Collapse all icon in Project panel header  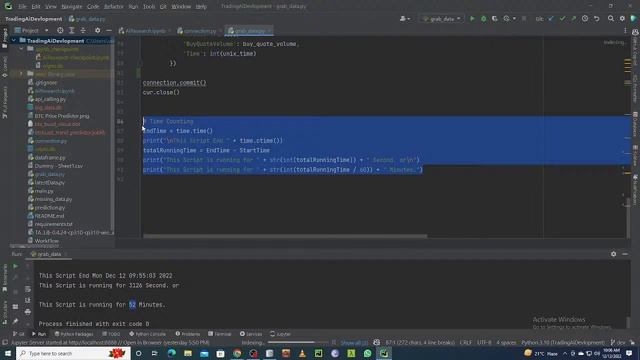[x=83, y=31]
